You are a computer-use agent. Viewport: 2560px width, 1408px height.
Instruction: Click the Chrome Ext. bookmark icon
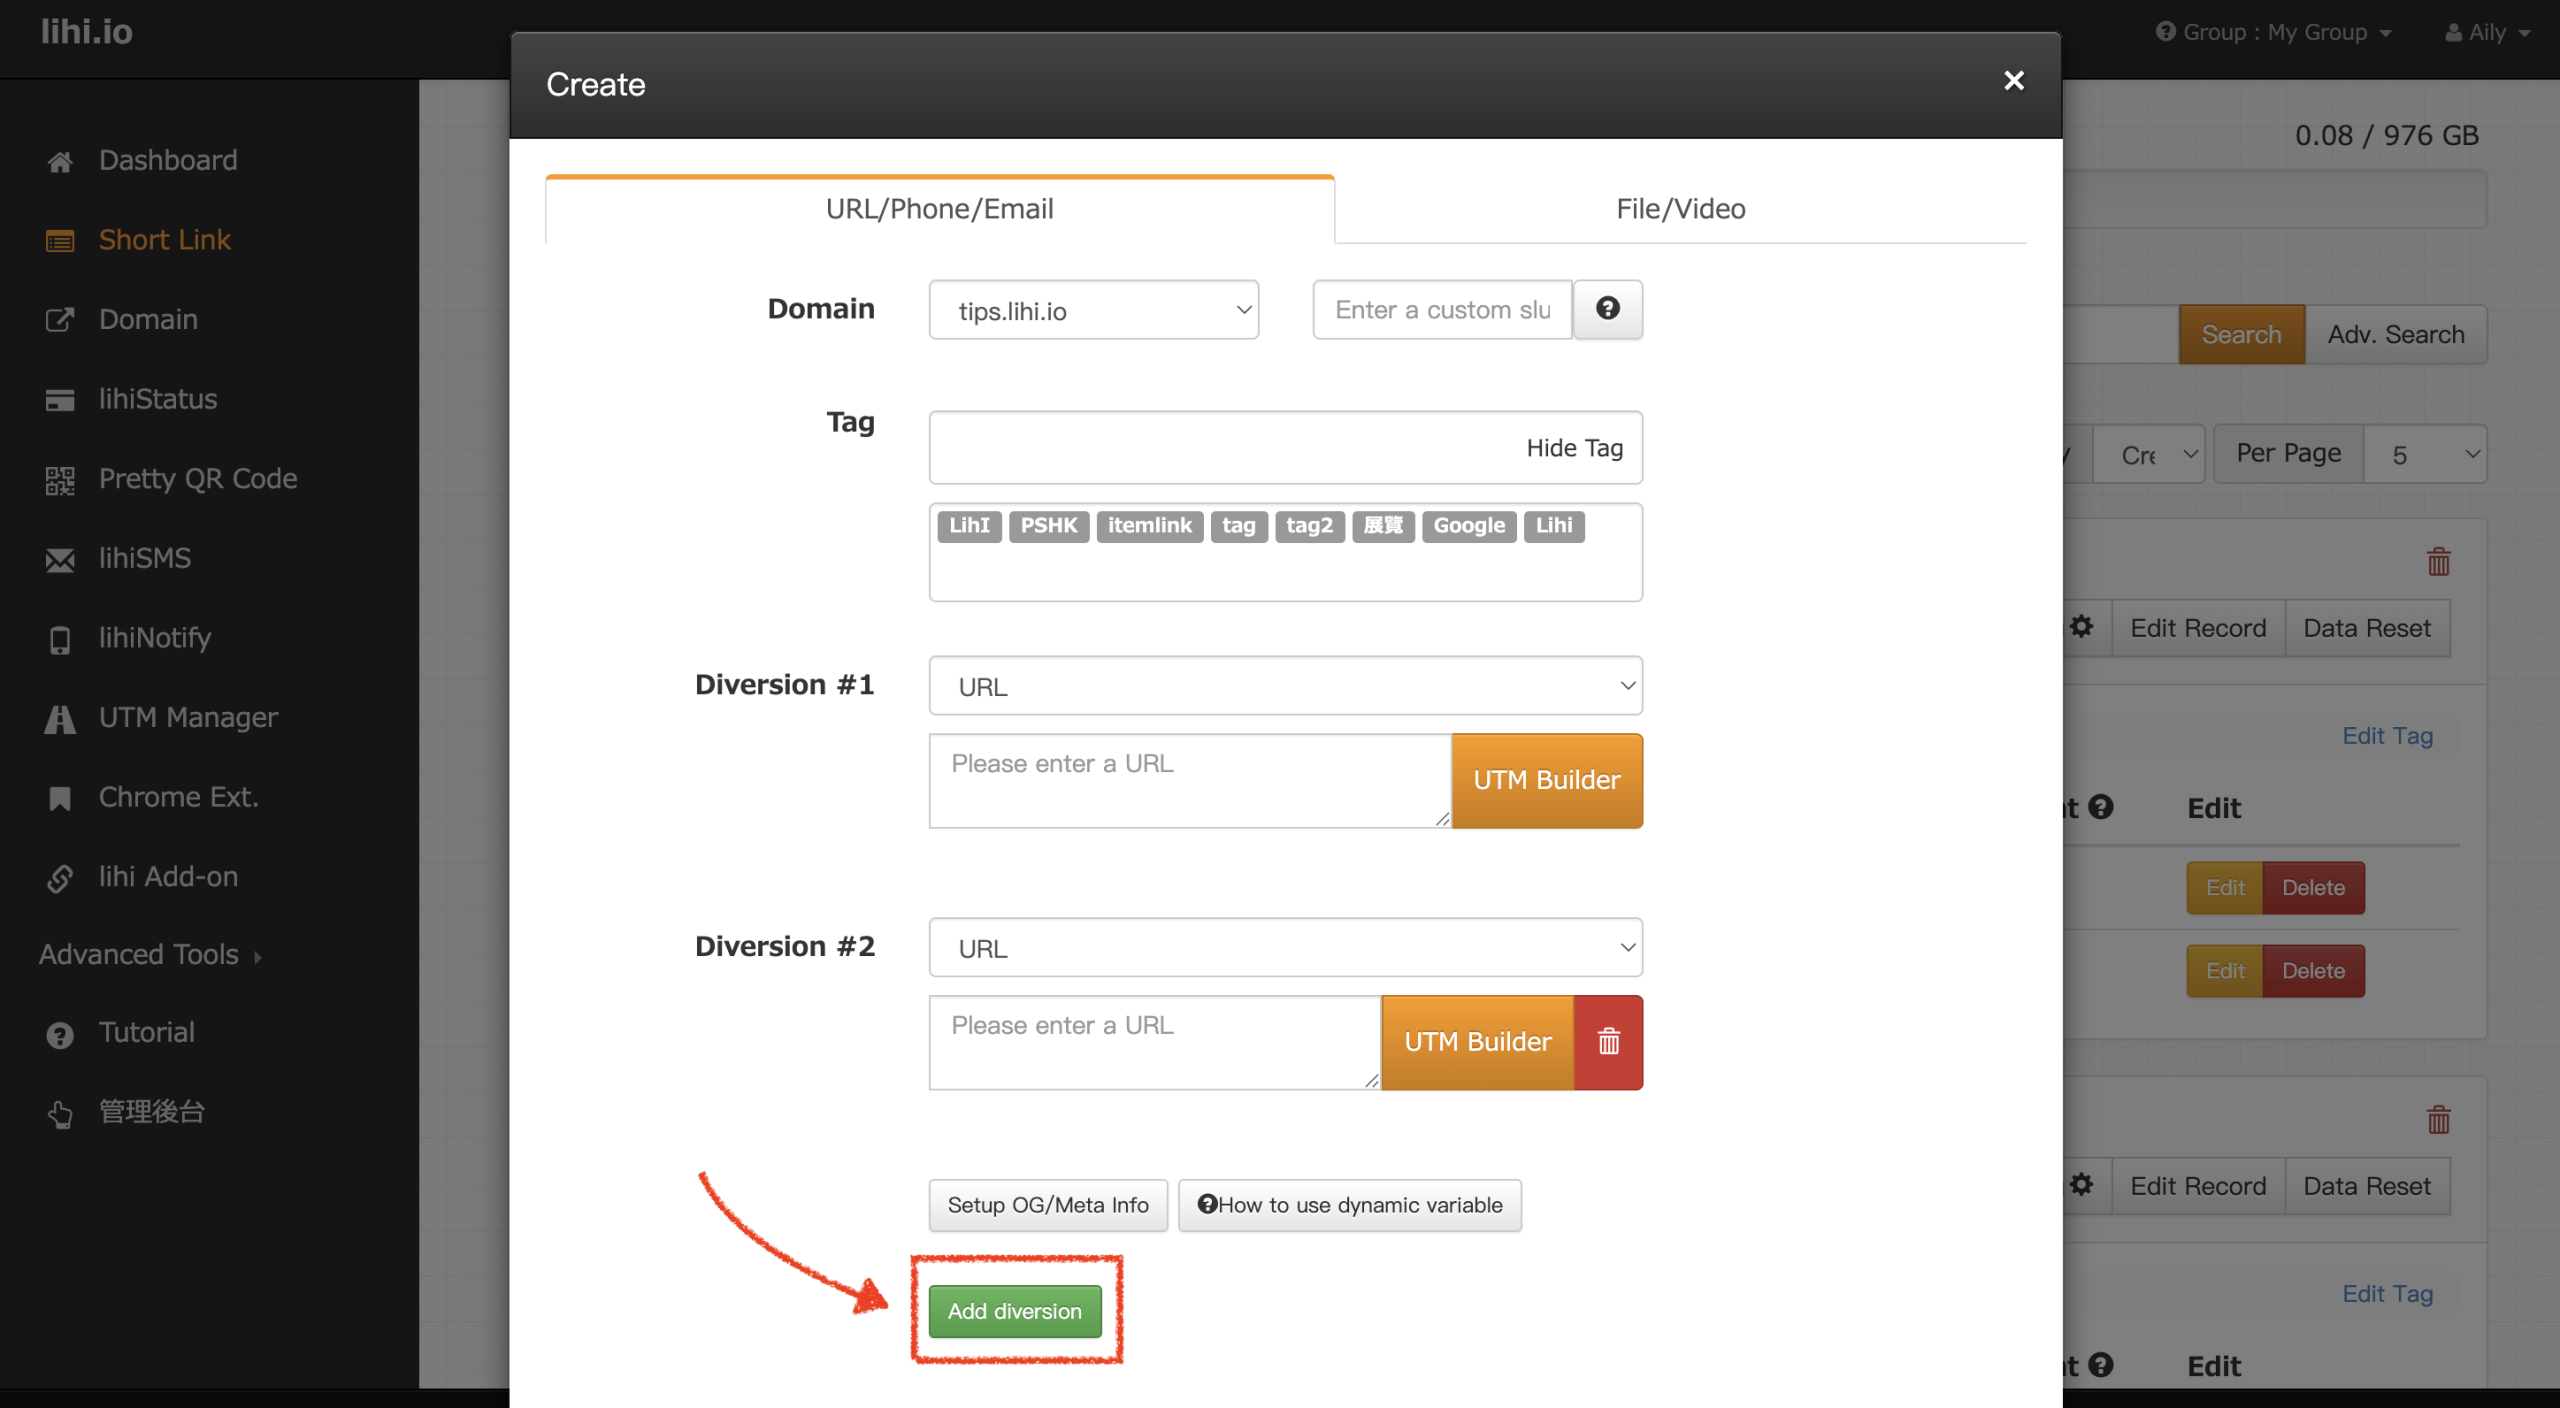(x=60, y=798)
